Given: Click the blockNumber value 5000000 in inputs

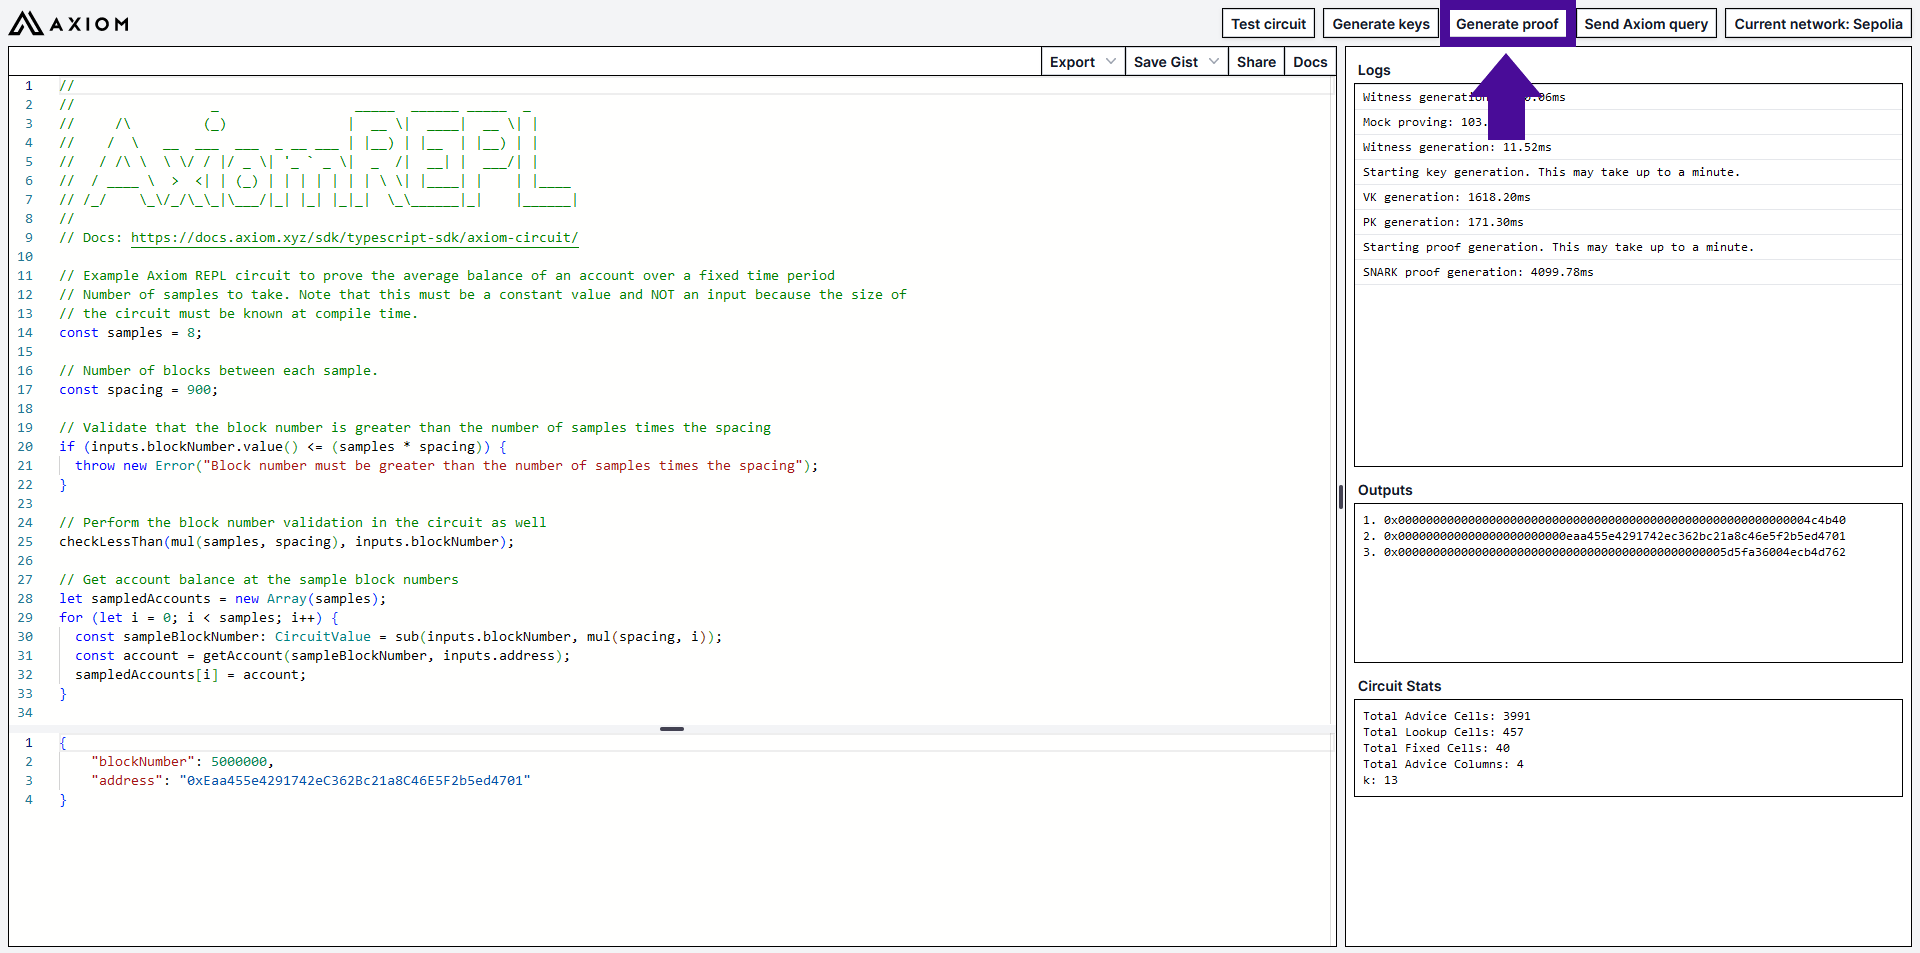Looking at the screenshot, I should click(238, 762).
